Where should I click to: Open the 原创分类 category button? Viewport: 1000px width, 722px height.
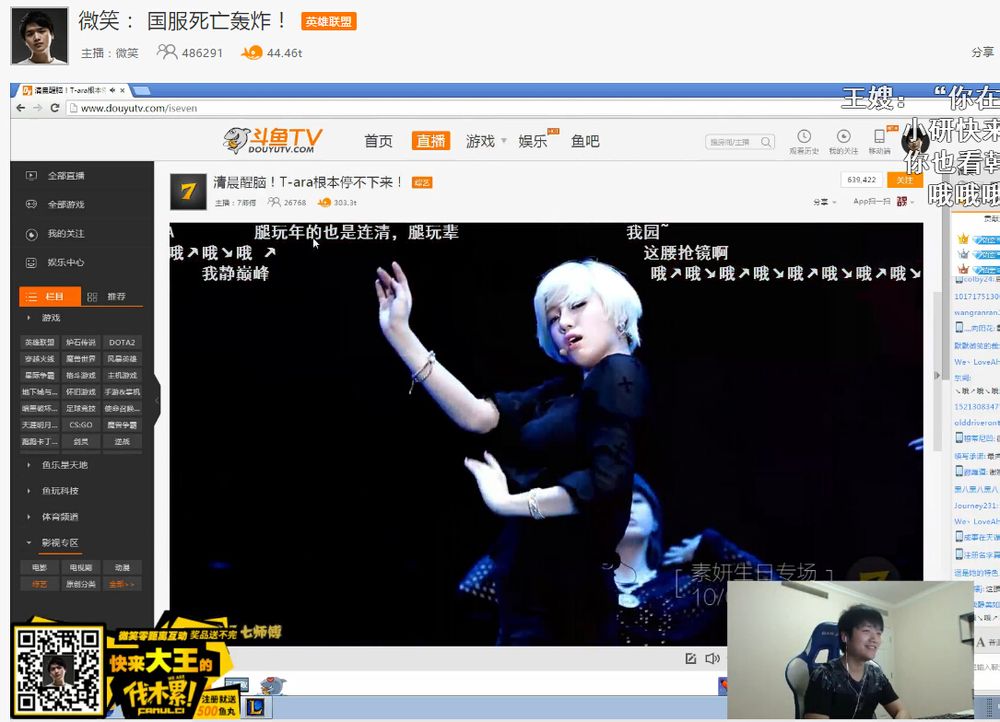coord(80,584)
